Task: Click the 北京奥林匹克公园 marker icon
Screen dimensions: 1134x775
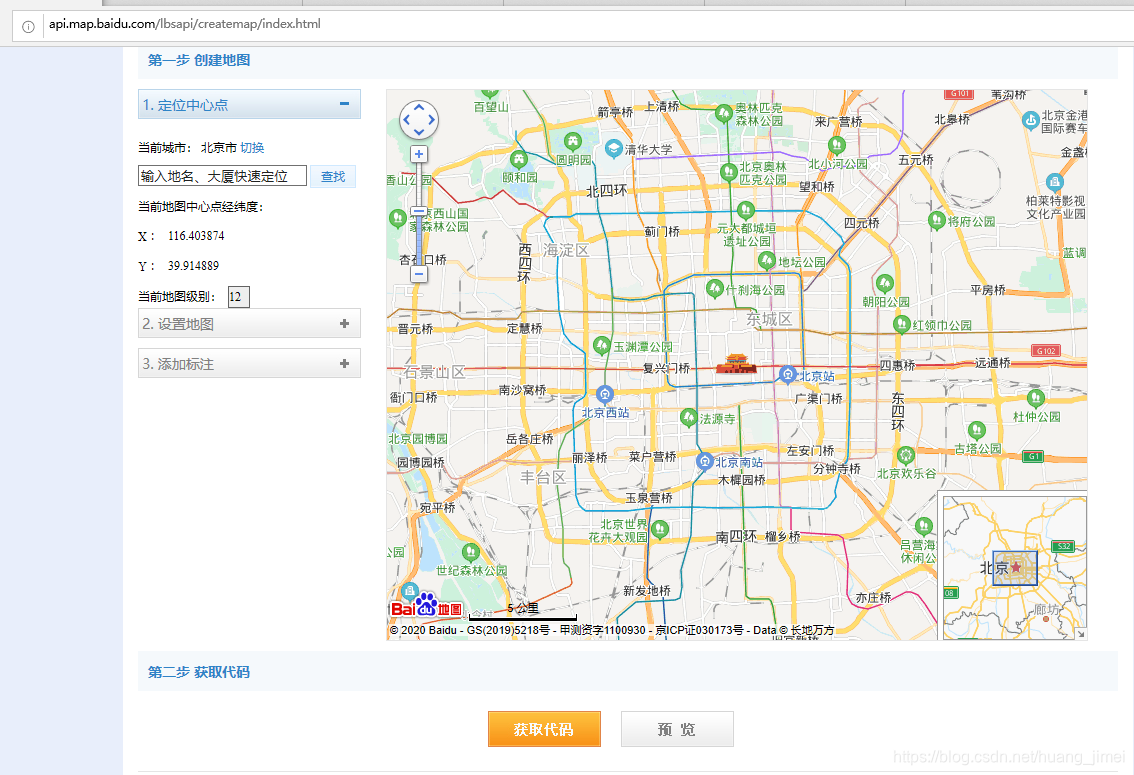Action: pyautogui.click(x=728, y=172)
